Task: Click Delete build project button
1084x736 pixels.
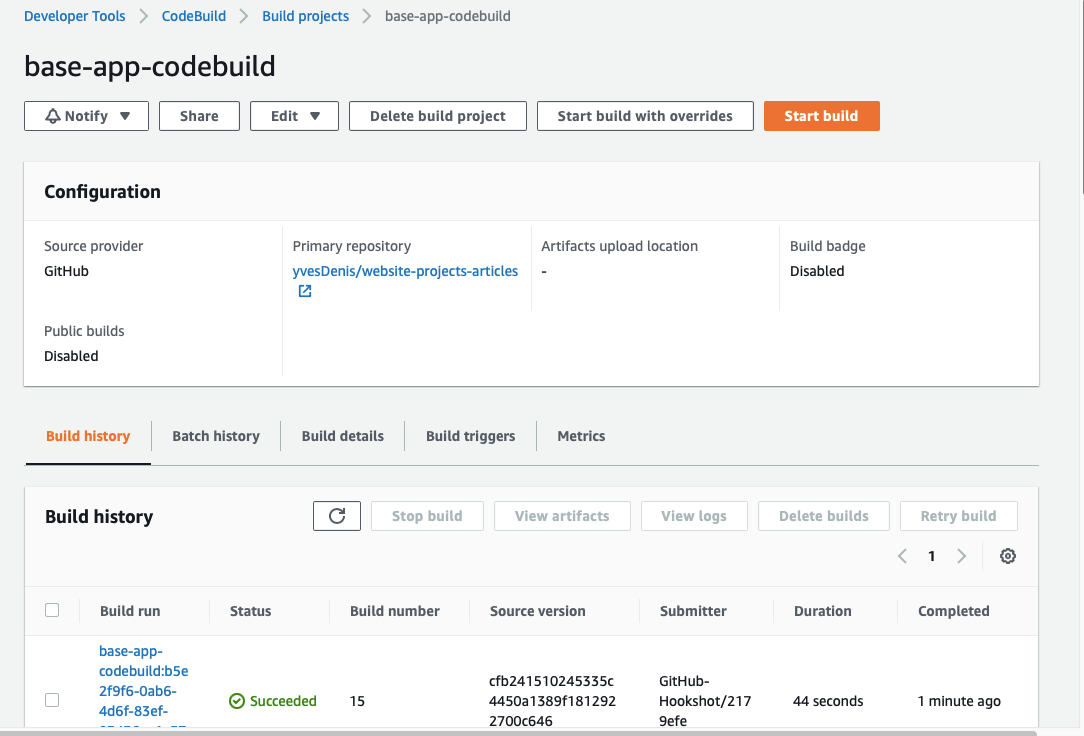Action: coord(438,116)
